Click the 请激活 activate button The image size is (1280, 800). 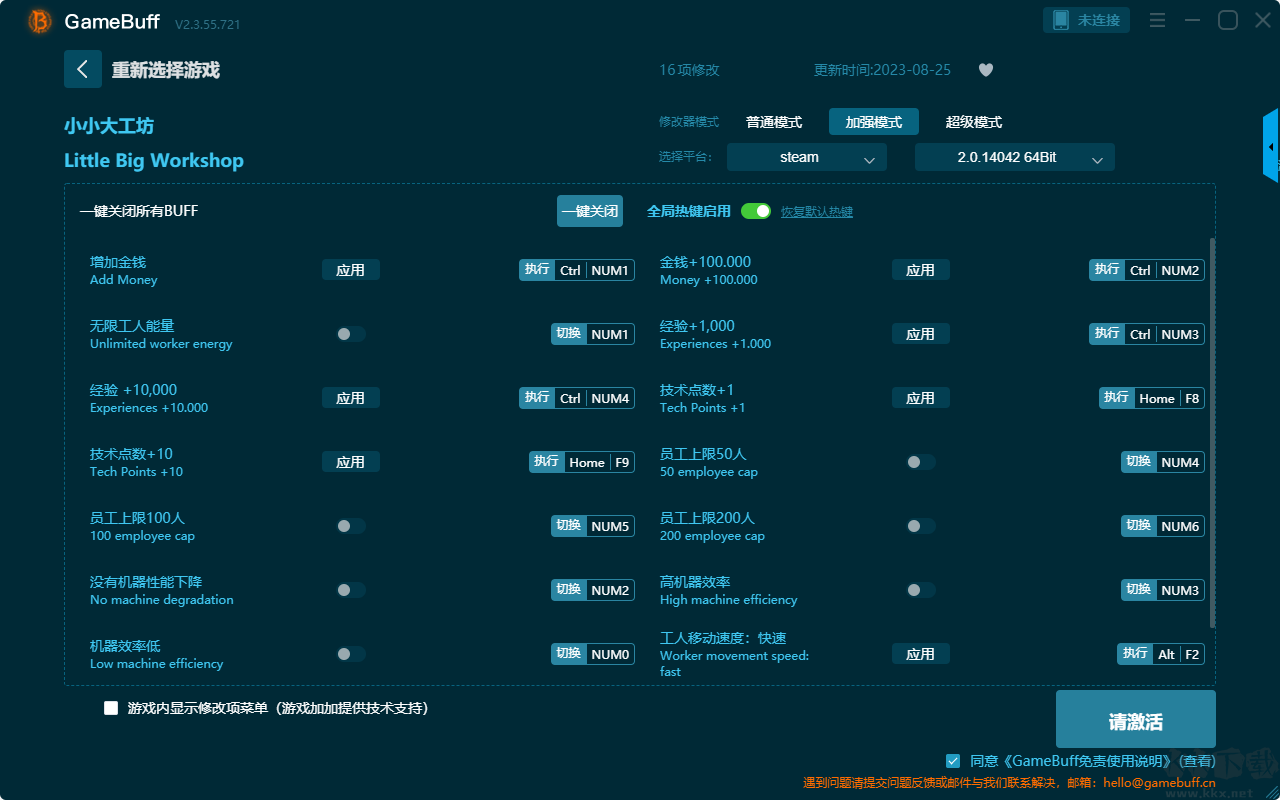1136,719
